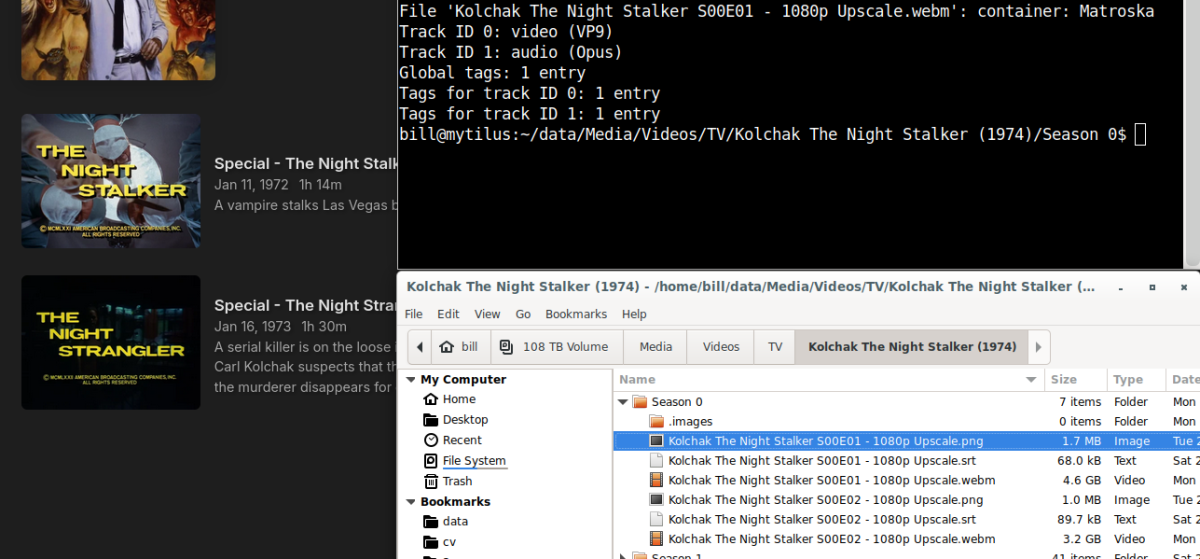
Task: Open the View menu
Action: point(487,314)
